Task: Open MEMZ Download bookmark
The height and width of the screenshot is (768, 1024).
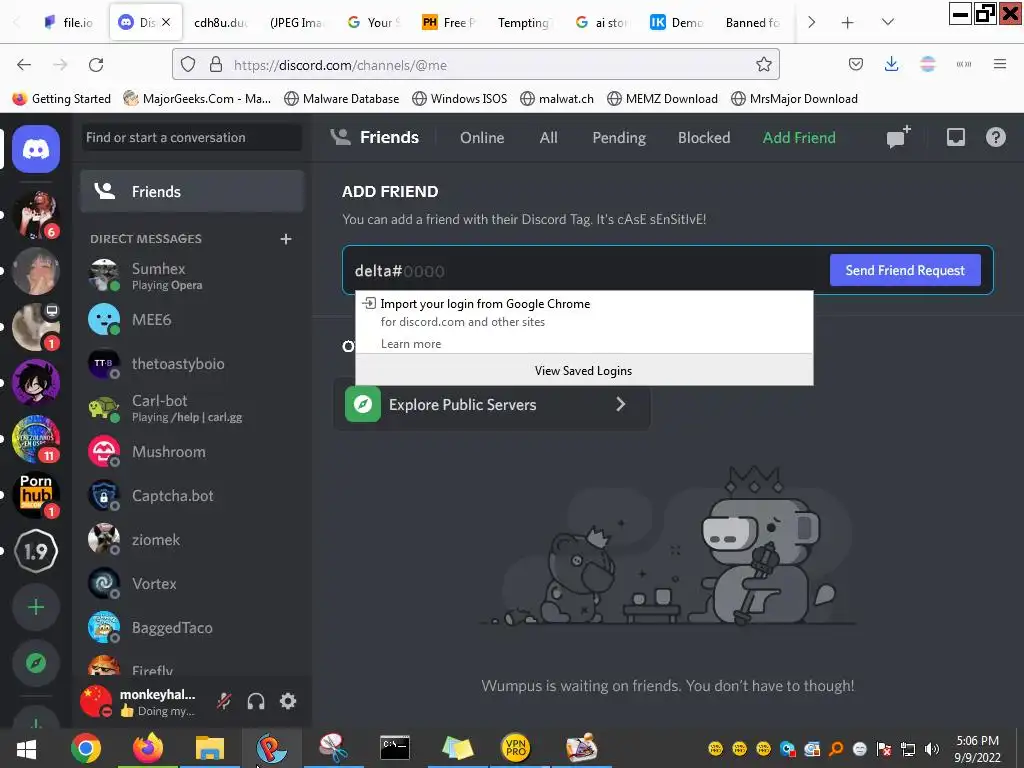Action: 662,99
